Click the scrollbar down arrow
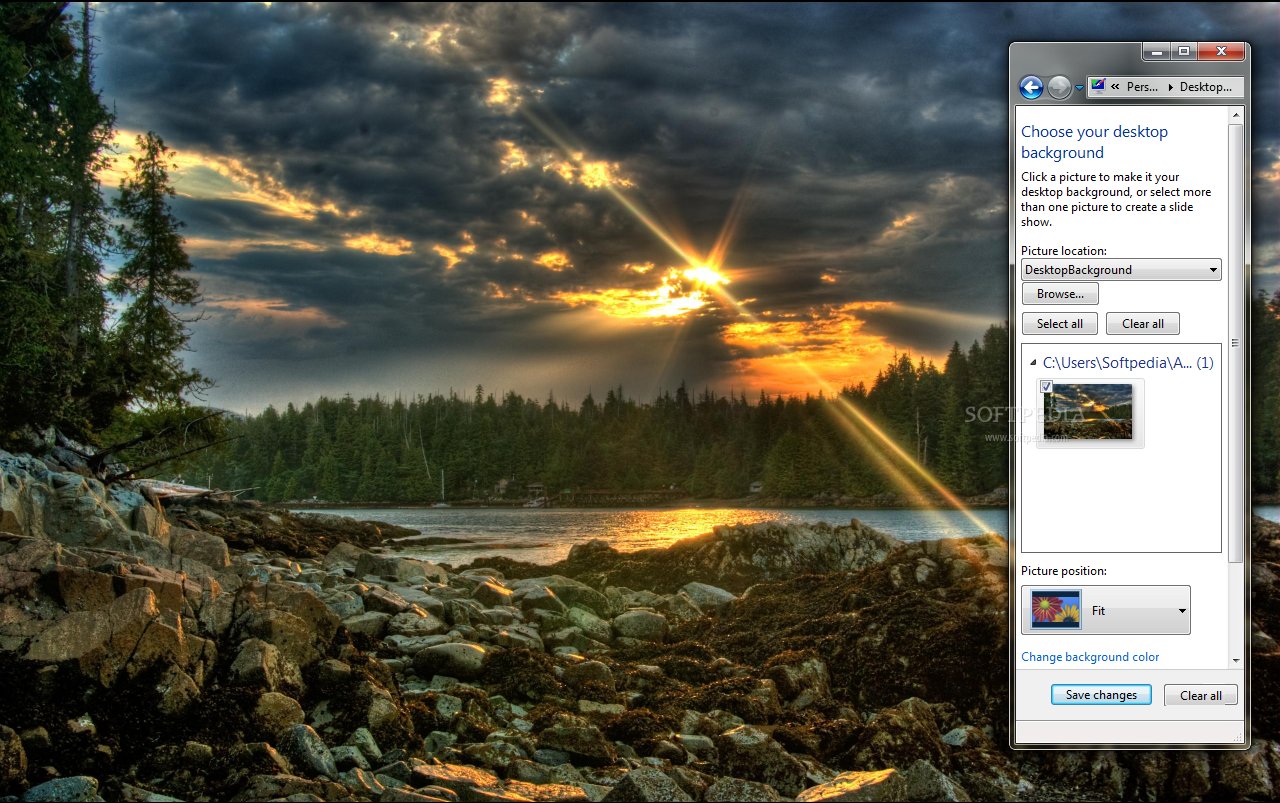 (x=1236, y=660)
